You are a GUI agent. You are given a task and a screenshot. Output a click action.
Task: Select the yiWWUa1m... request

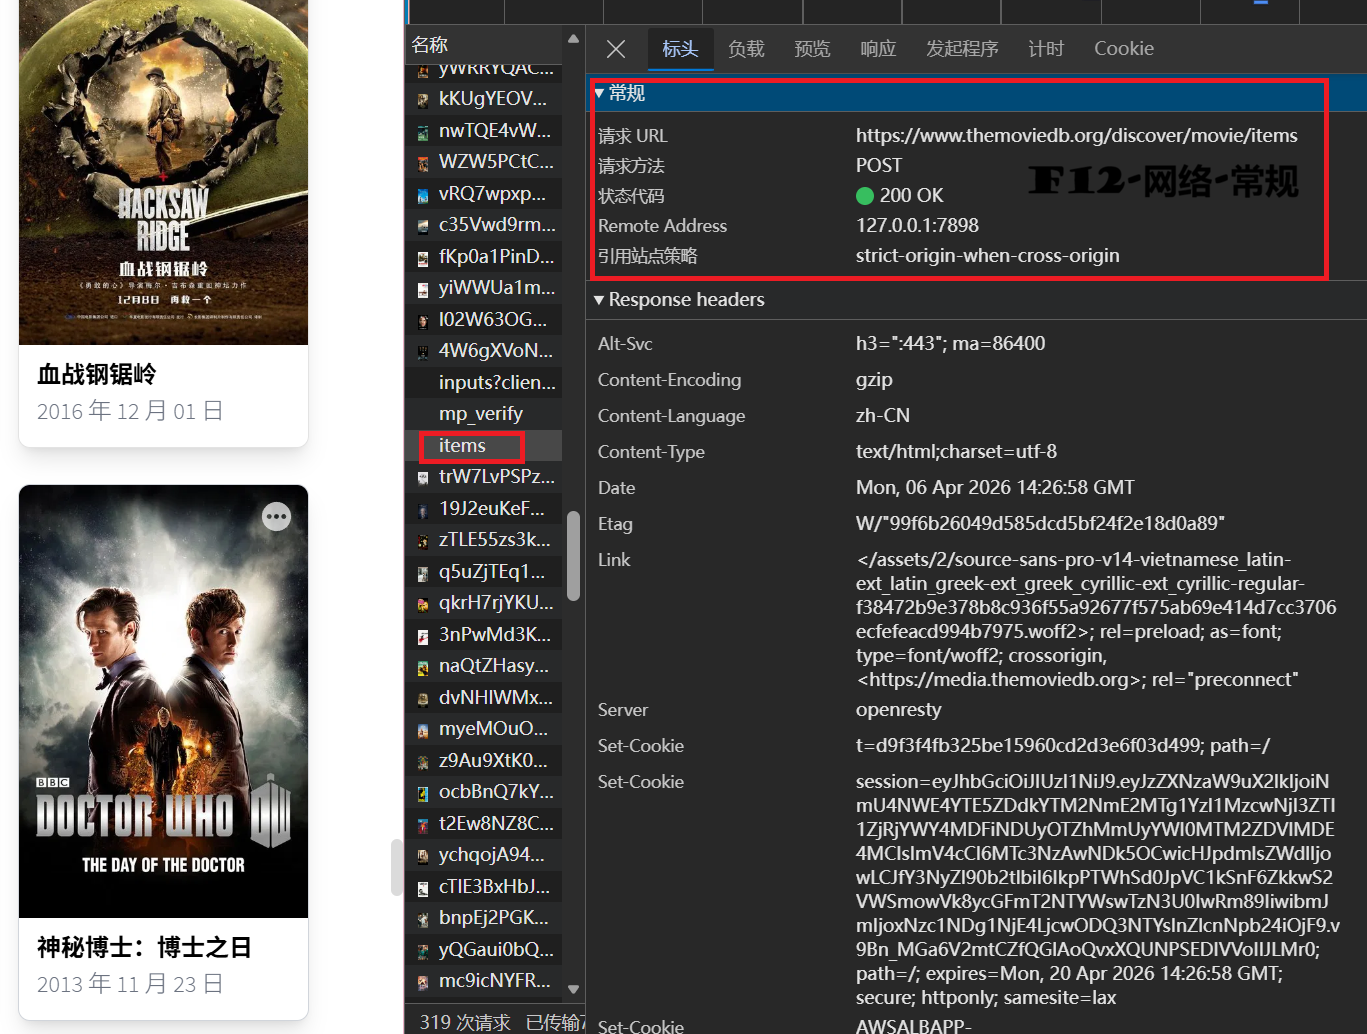click(x=484, y=287)
